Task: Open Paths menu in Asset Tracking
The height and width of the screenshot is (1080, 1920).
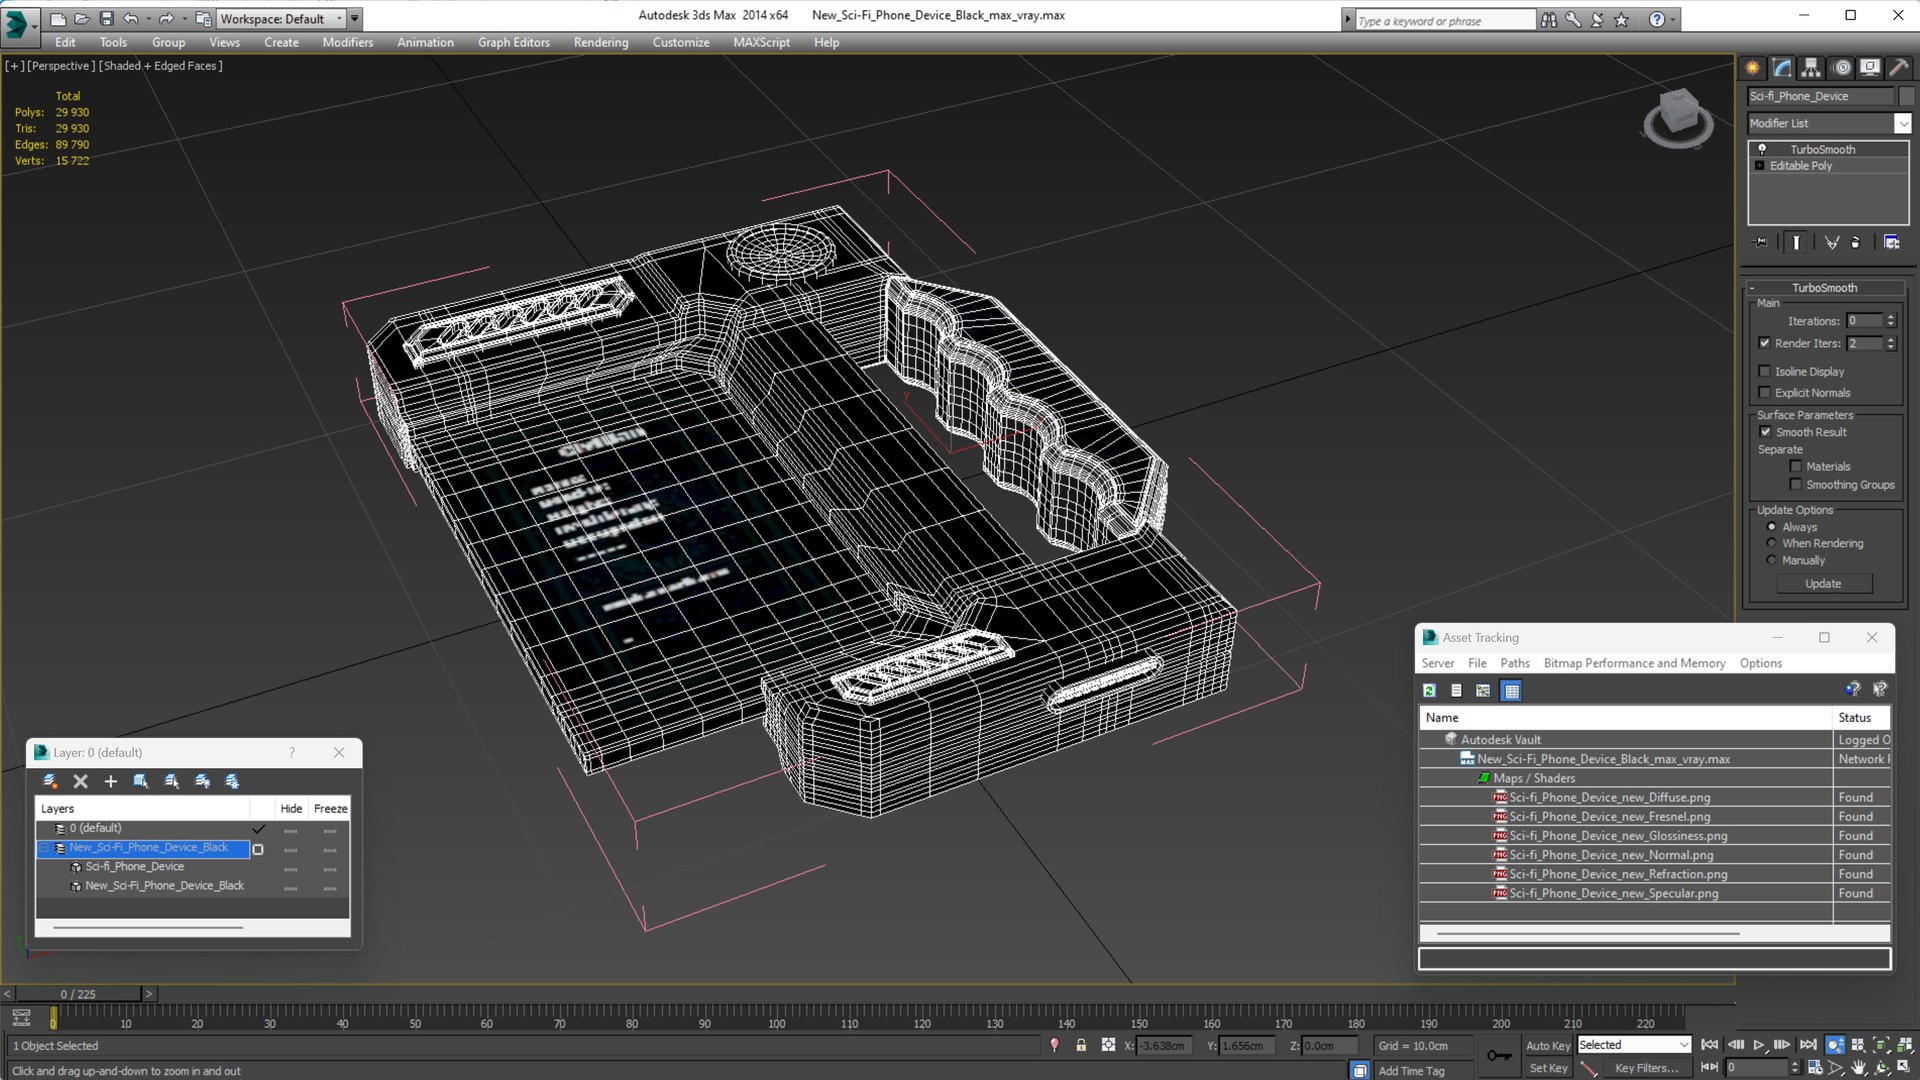Action: click(x=1515, y=663)
